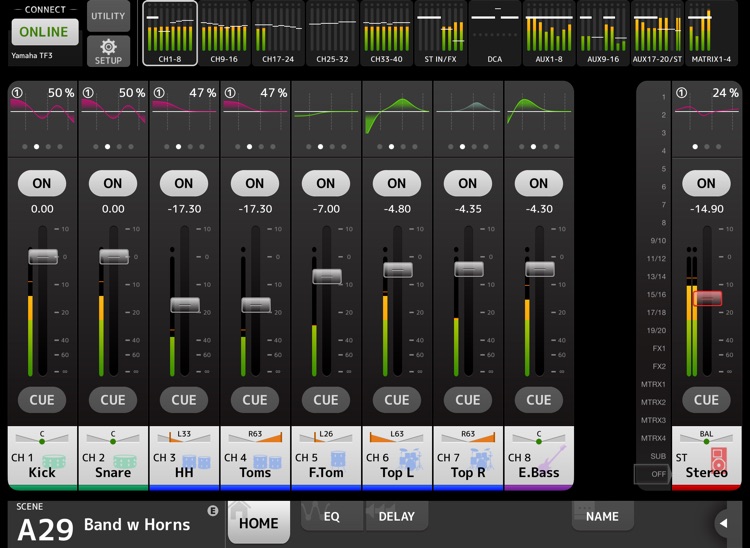Click the drum kit icon on CH 7 Top R

[x=481, y=459]
